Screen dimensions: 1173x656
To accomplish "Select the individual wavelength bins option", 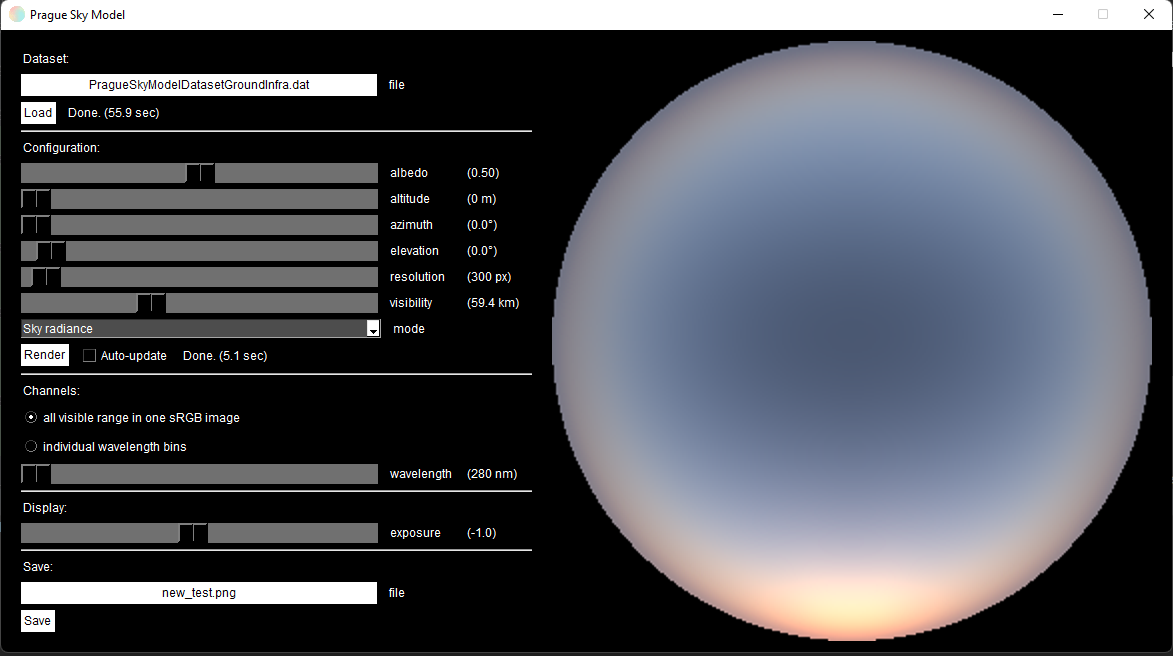I will pos(30,446).
